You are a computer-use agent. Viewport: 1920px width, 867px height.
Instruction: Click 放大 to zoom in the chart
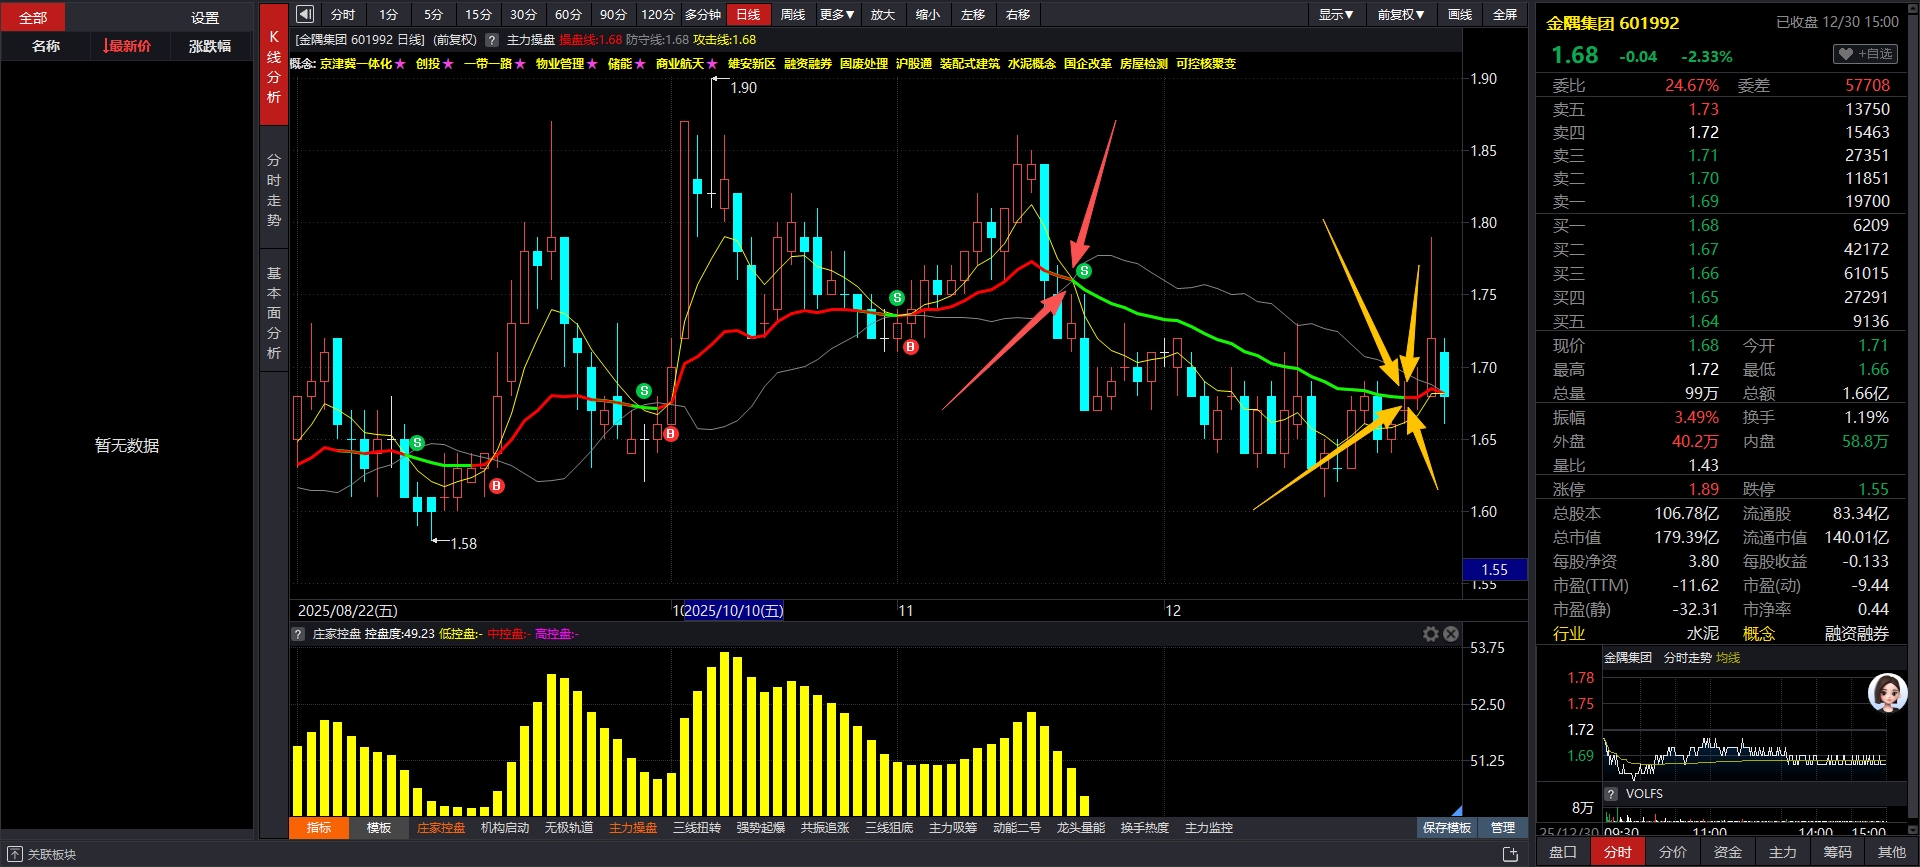(x=883, y=14)
